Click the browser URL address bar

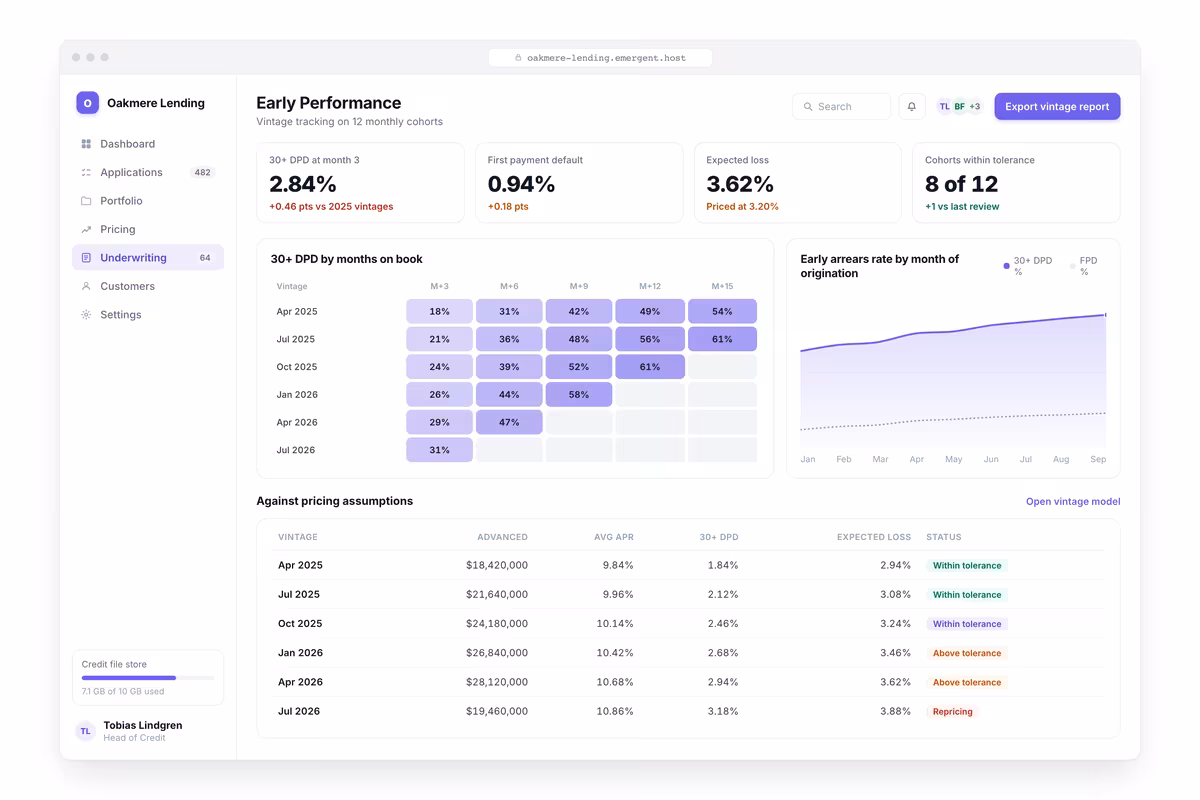600,58
